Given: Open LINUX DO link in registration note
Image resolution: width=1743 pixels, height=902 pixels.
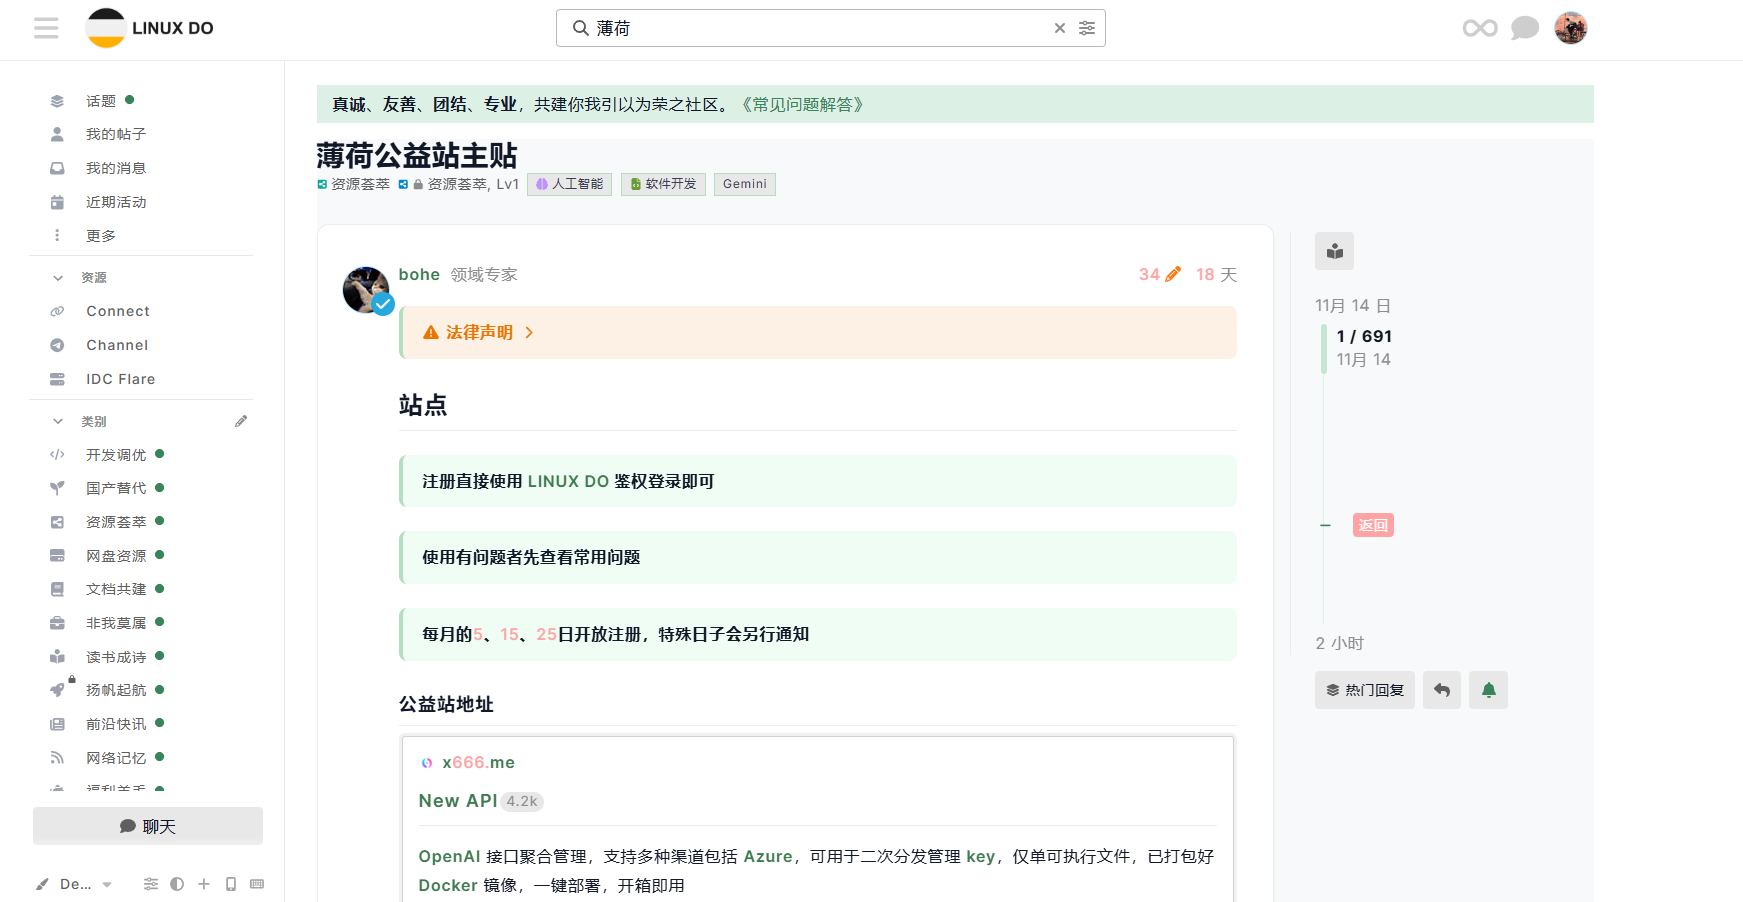Looking at the screenshot, I should (568, 481).
